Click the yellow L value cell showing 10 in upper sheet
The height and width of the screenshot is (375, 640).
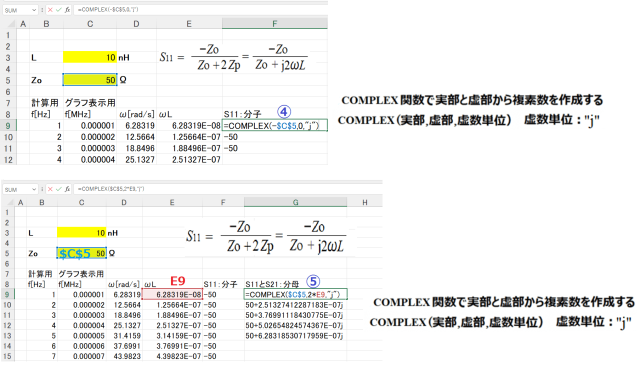[x=90, y=58]
